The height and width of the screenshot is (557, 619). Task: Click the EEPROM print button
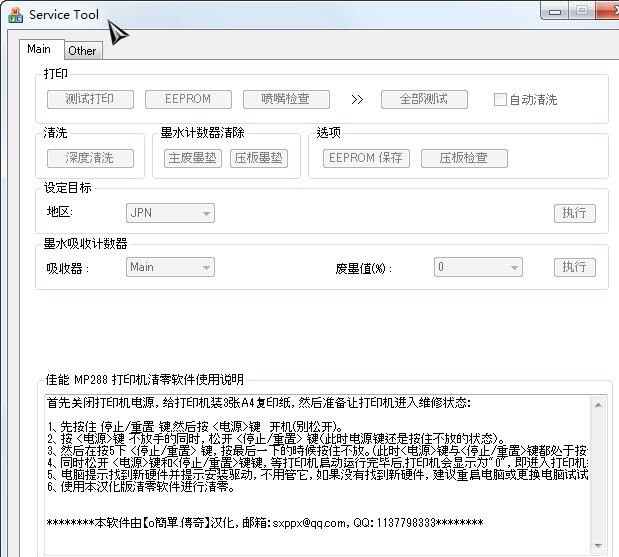click(188, 99)
